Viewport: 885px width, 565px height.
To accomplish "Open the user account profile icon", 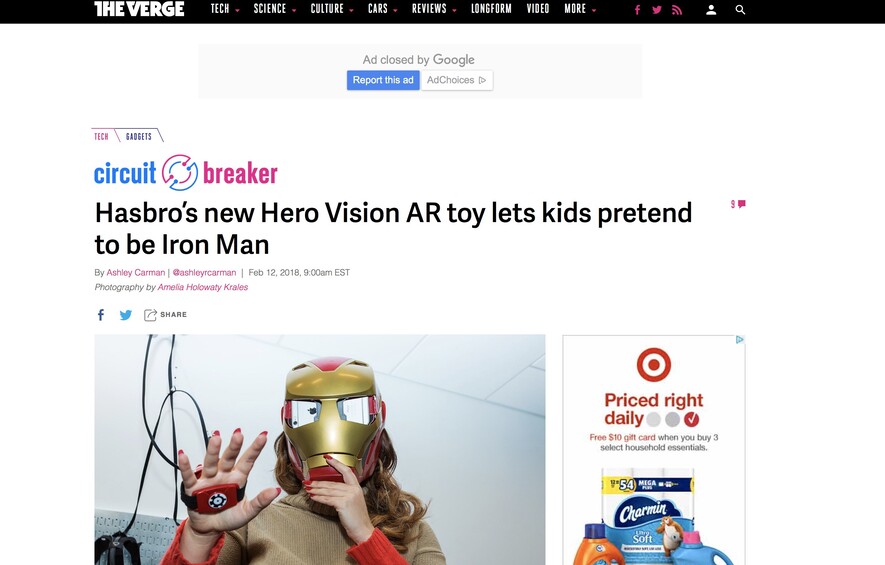I will (711, 10).
